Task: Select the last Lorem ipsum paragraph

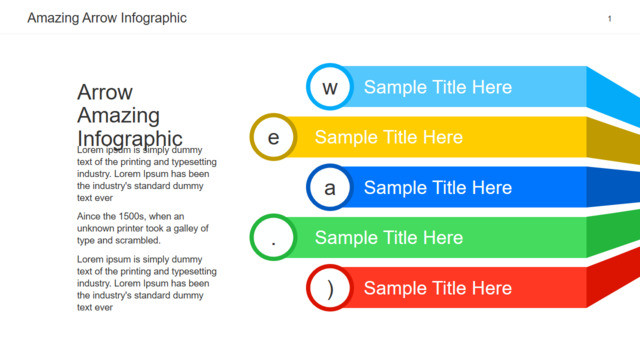Action: [x=147, y=283]
